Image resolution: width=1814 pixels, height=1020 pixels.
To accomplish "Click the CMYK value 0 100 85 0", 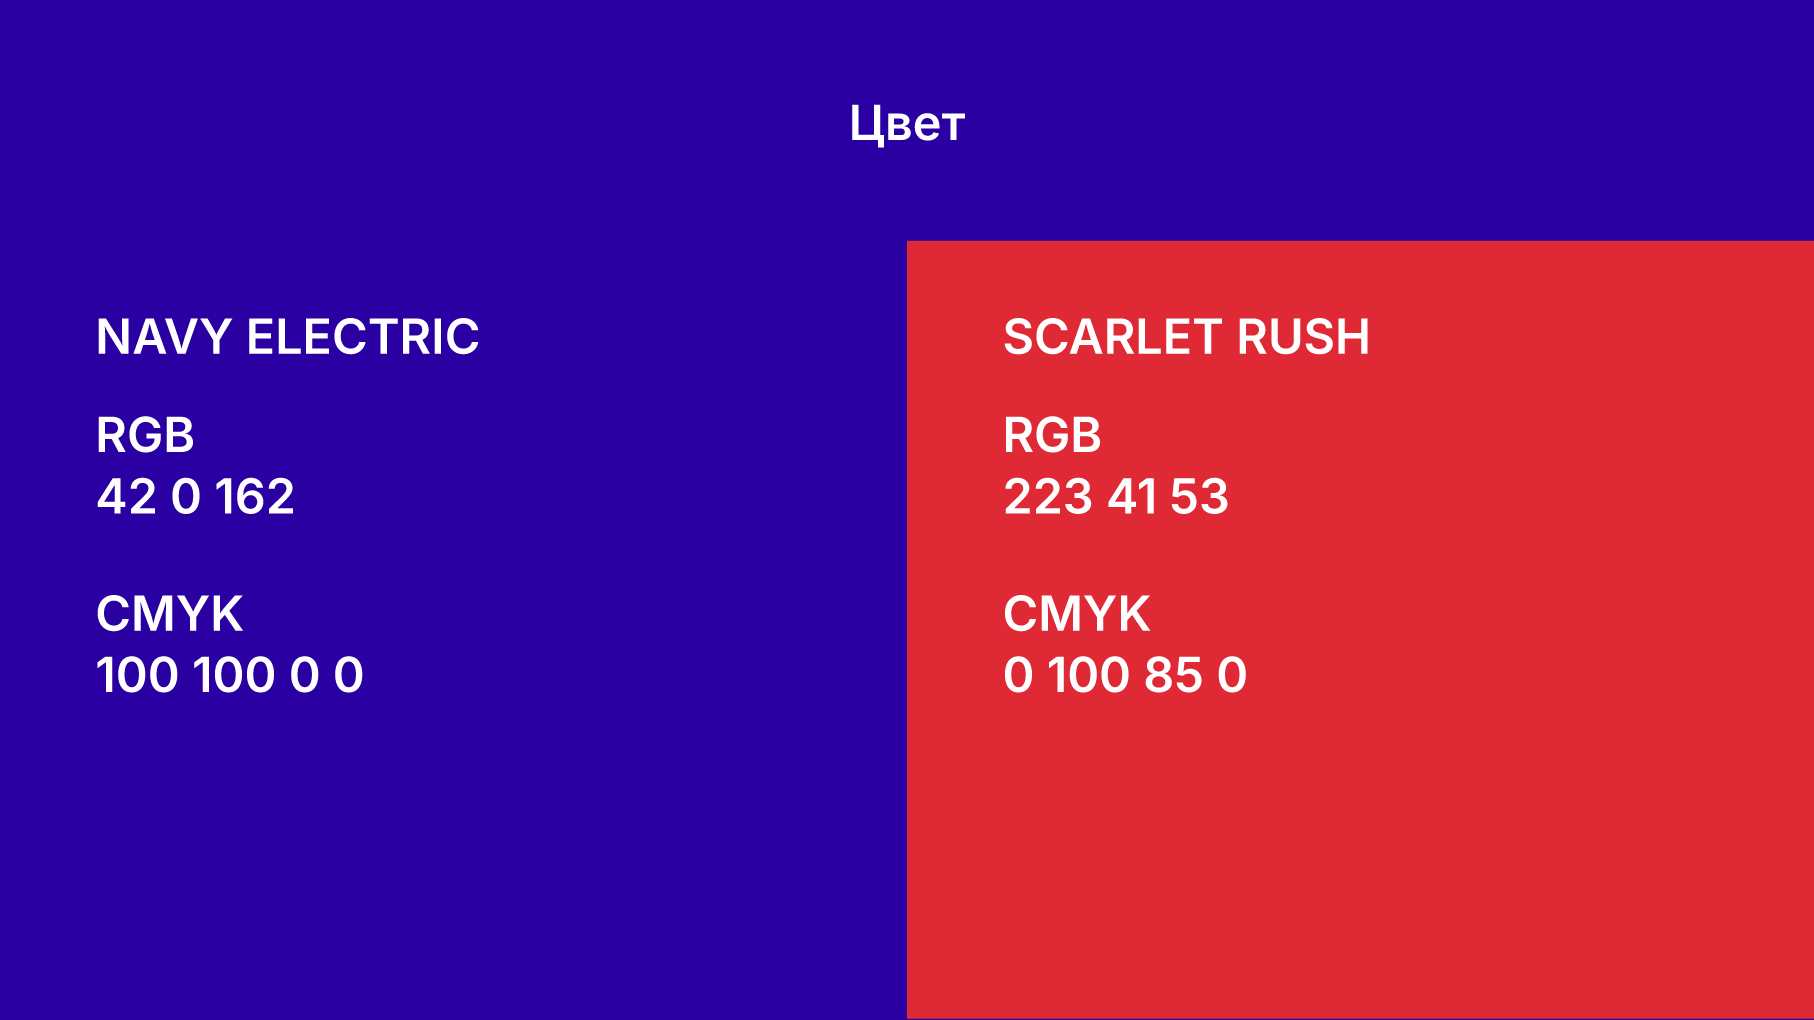I will (x=1125, y=675).
